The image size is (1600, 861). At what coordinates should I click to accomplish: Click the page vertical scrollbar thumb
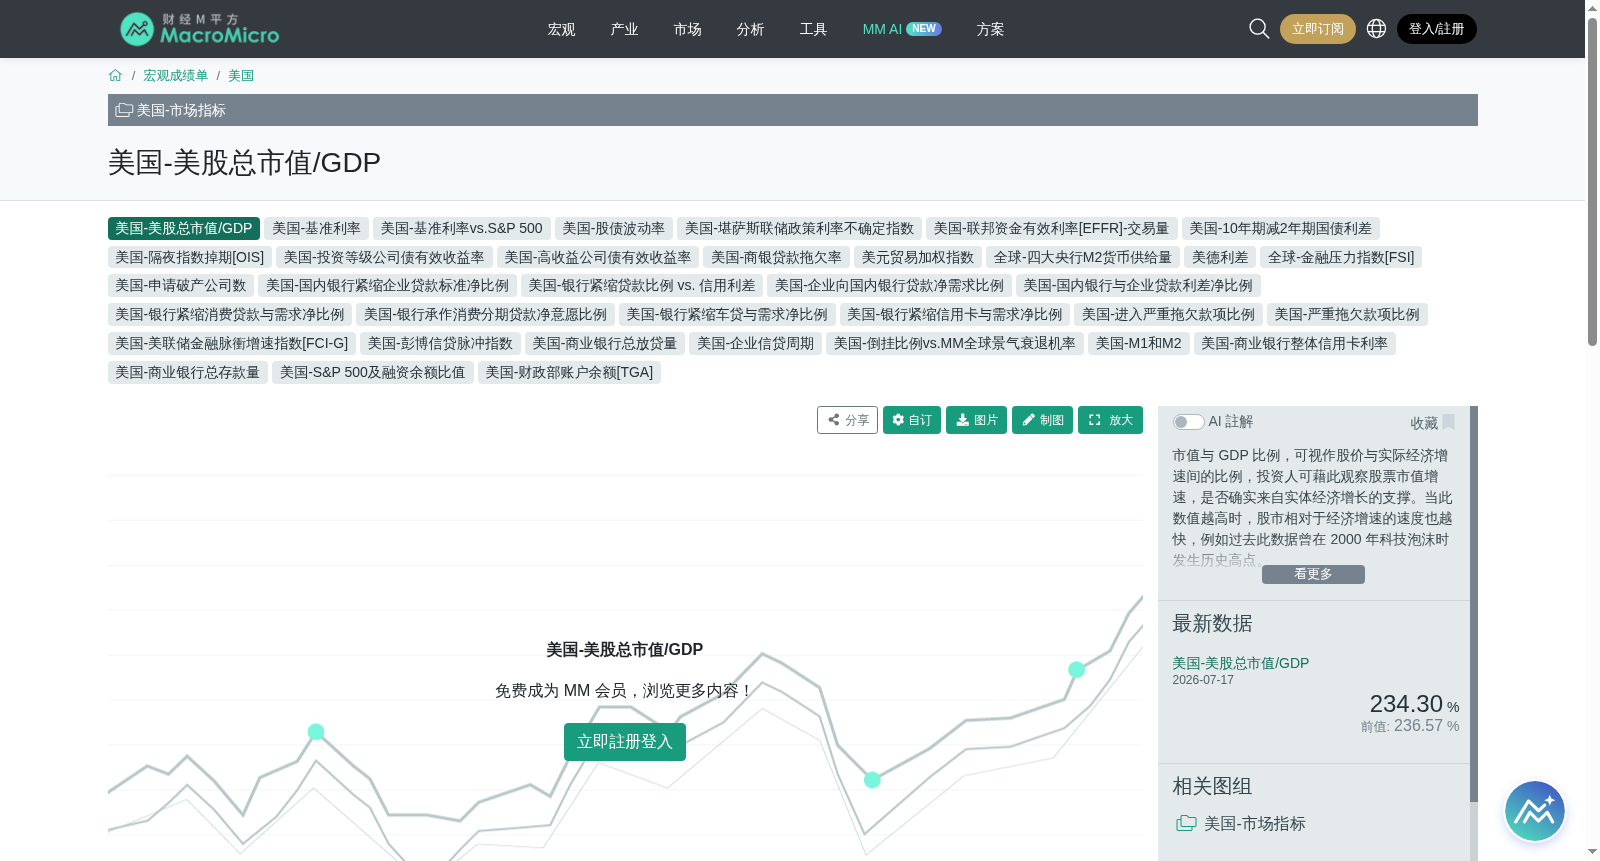tap(1592, 180)
